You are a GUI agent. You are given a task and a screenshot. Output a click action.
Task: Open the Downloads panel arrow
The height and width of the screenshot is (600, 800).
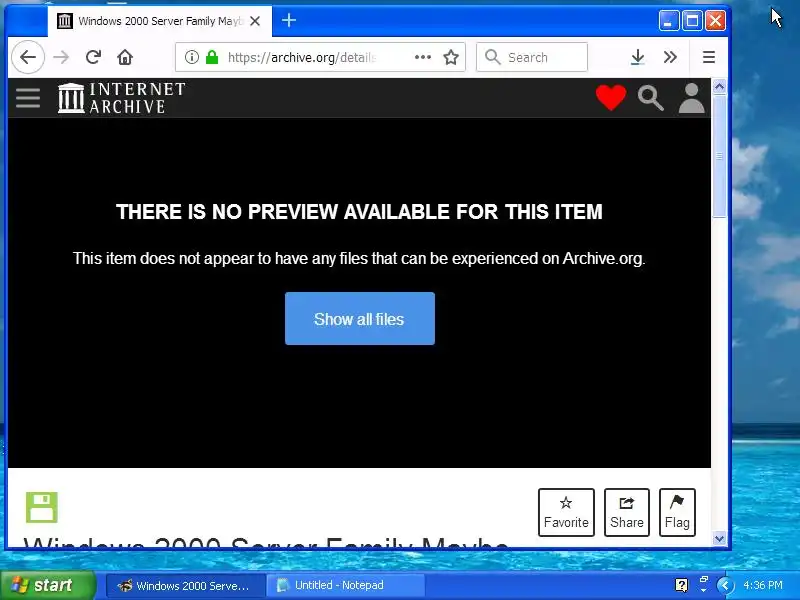[x=637, y=57]
